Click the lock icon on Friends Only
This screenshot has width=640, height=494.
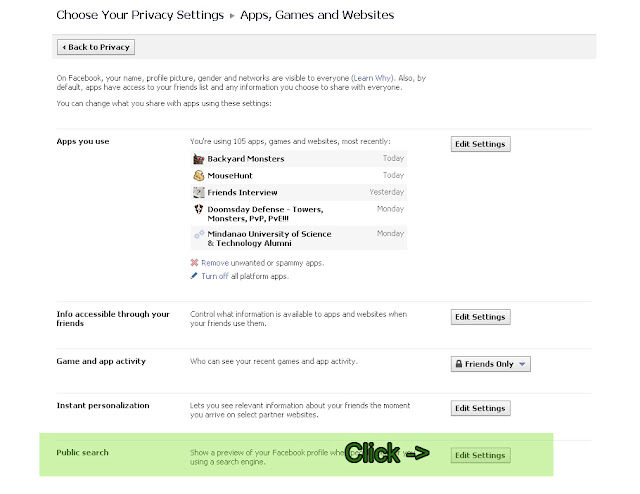click(x=459, y=364)
